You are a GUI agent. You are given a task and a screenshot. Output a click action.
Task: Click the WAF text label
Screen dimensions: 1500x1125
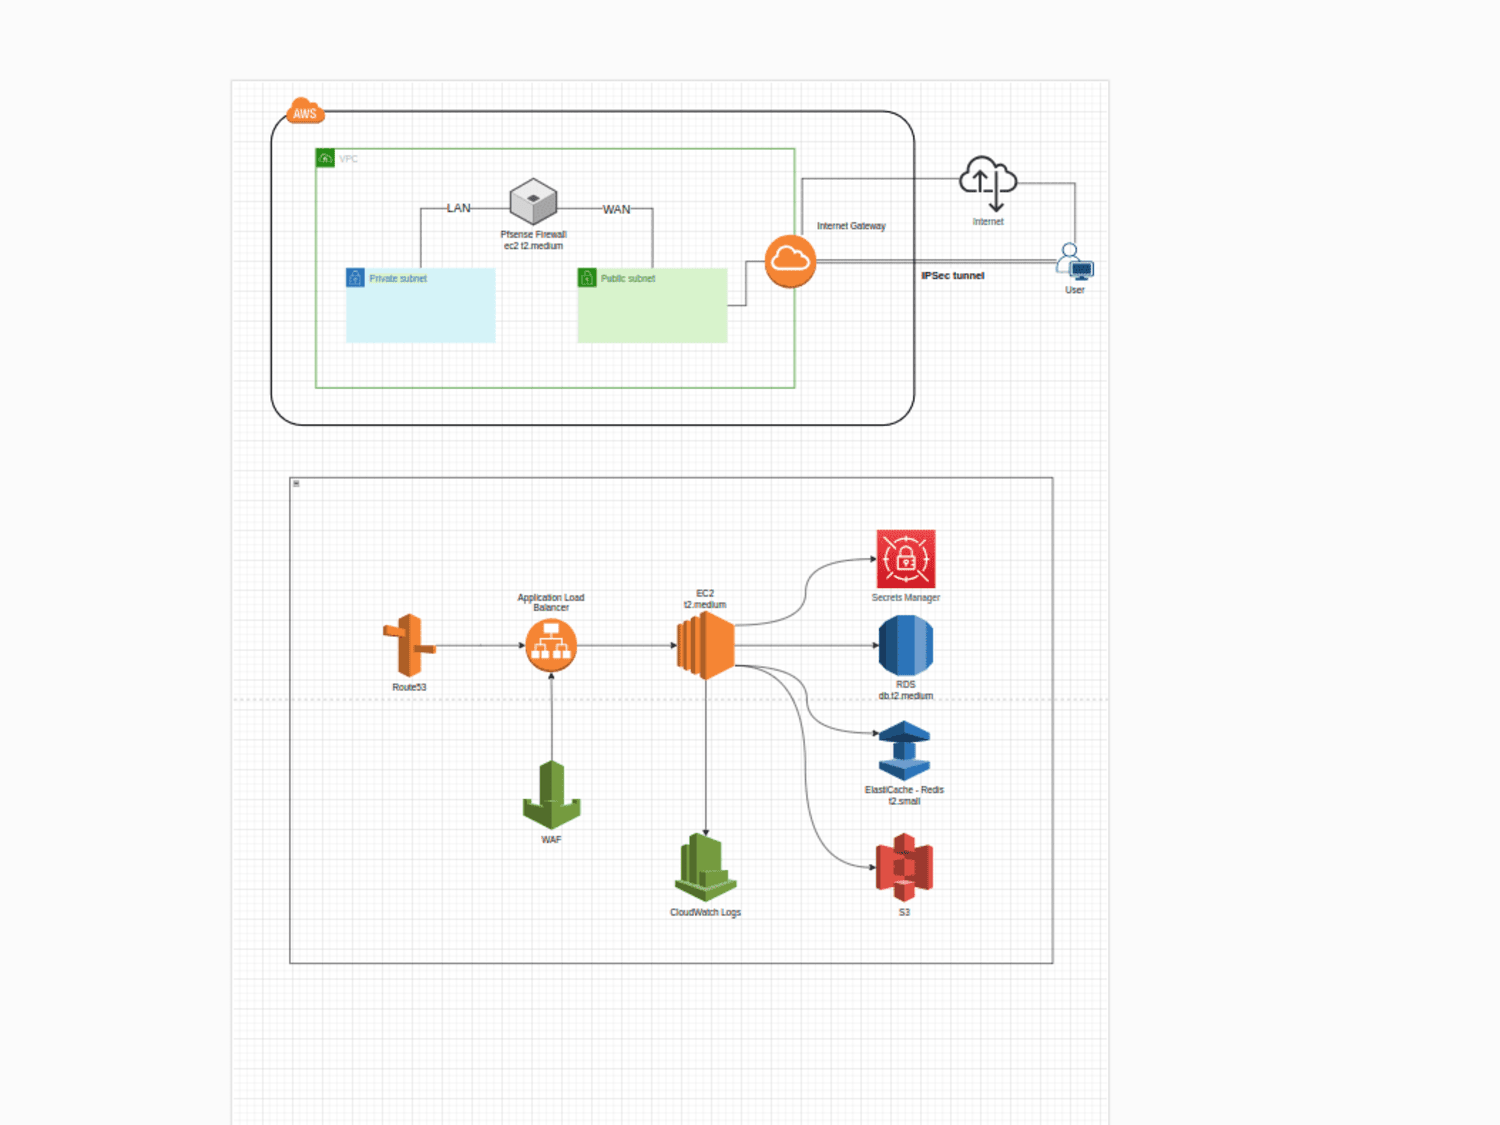[551, 840]
